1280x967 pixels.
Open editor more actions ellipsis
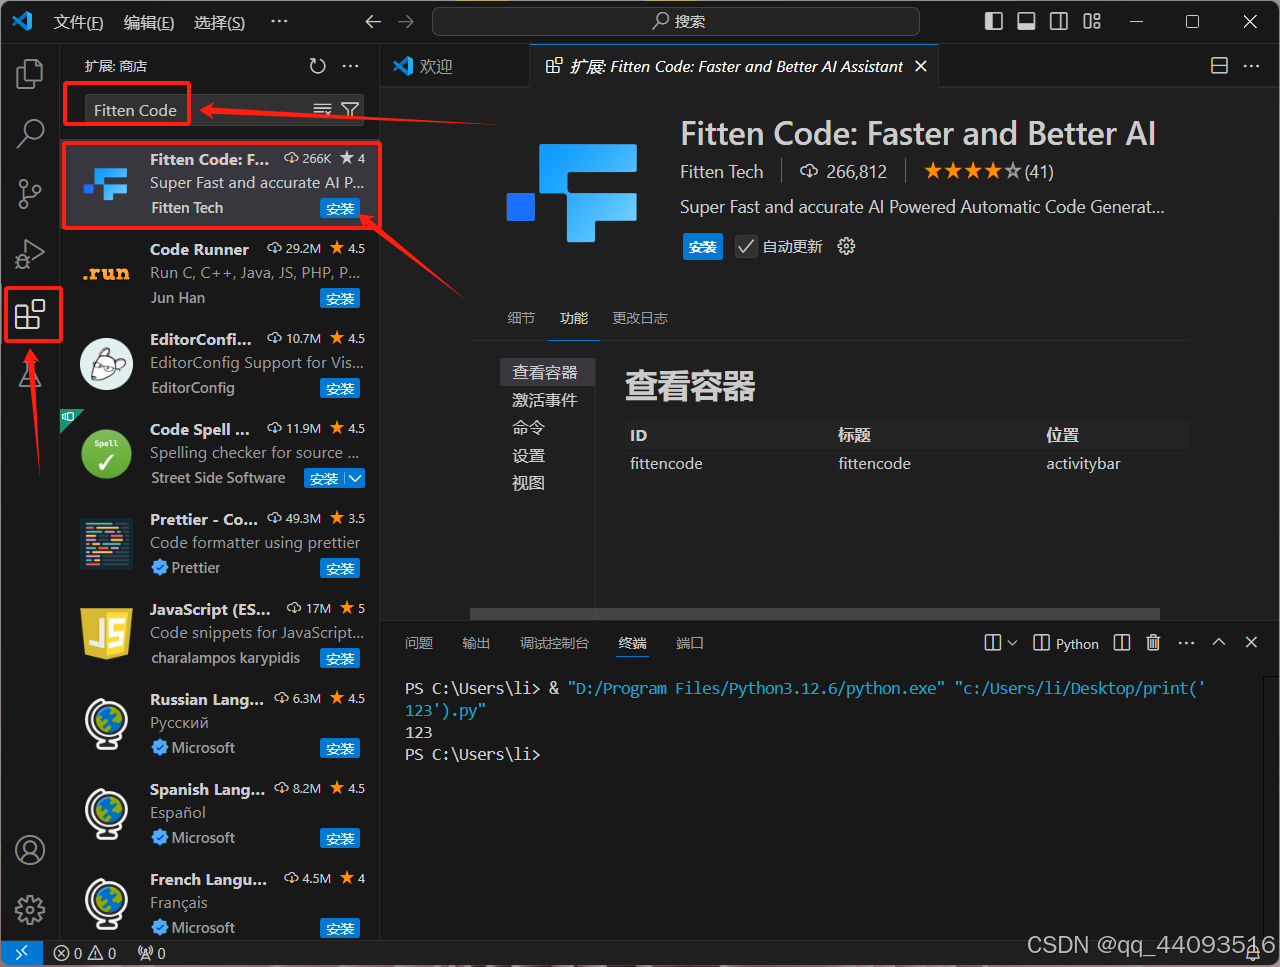pos(1251,66)
